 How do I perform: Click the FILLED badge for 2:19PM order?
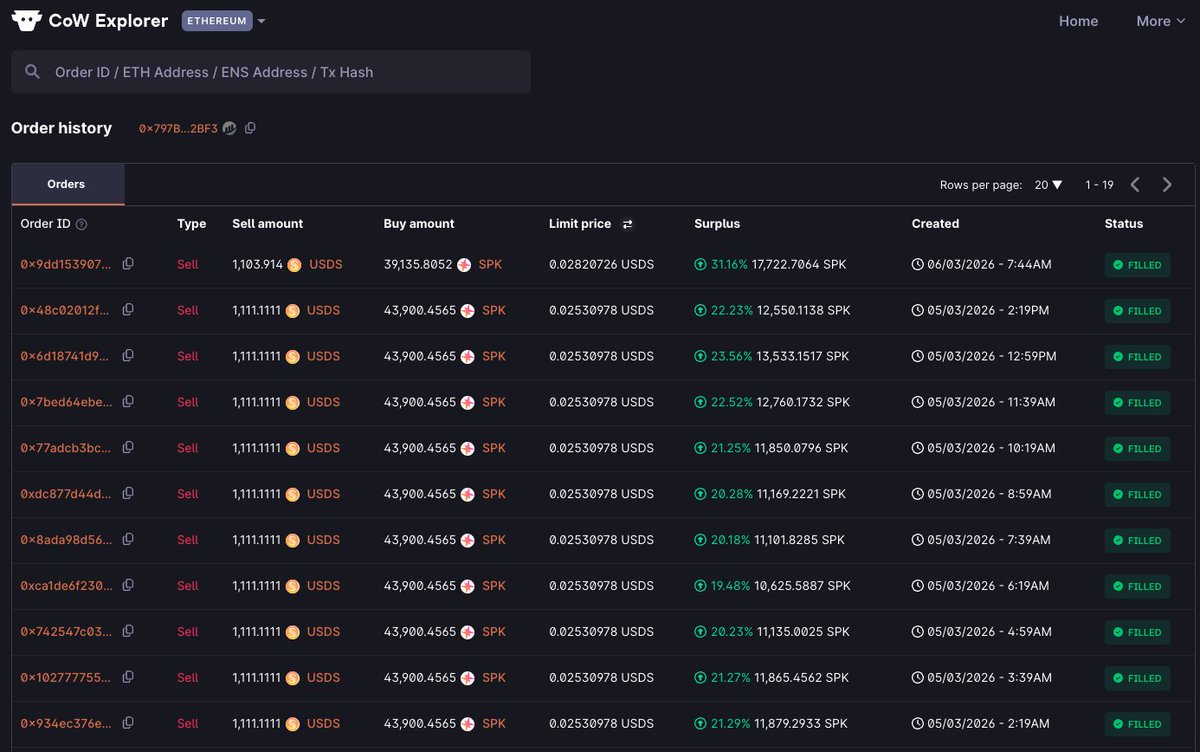pos(1137,311)
